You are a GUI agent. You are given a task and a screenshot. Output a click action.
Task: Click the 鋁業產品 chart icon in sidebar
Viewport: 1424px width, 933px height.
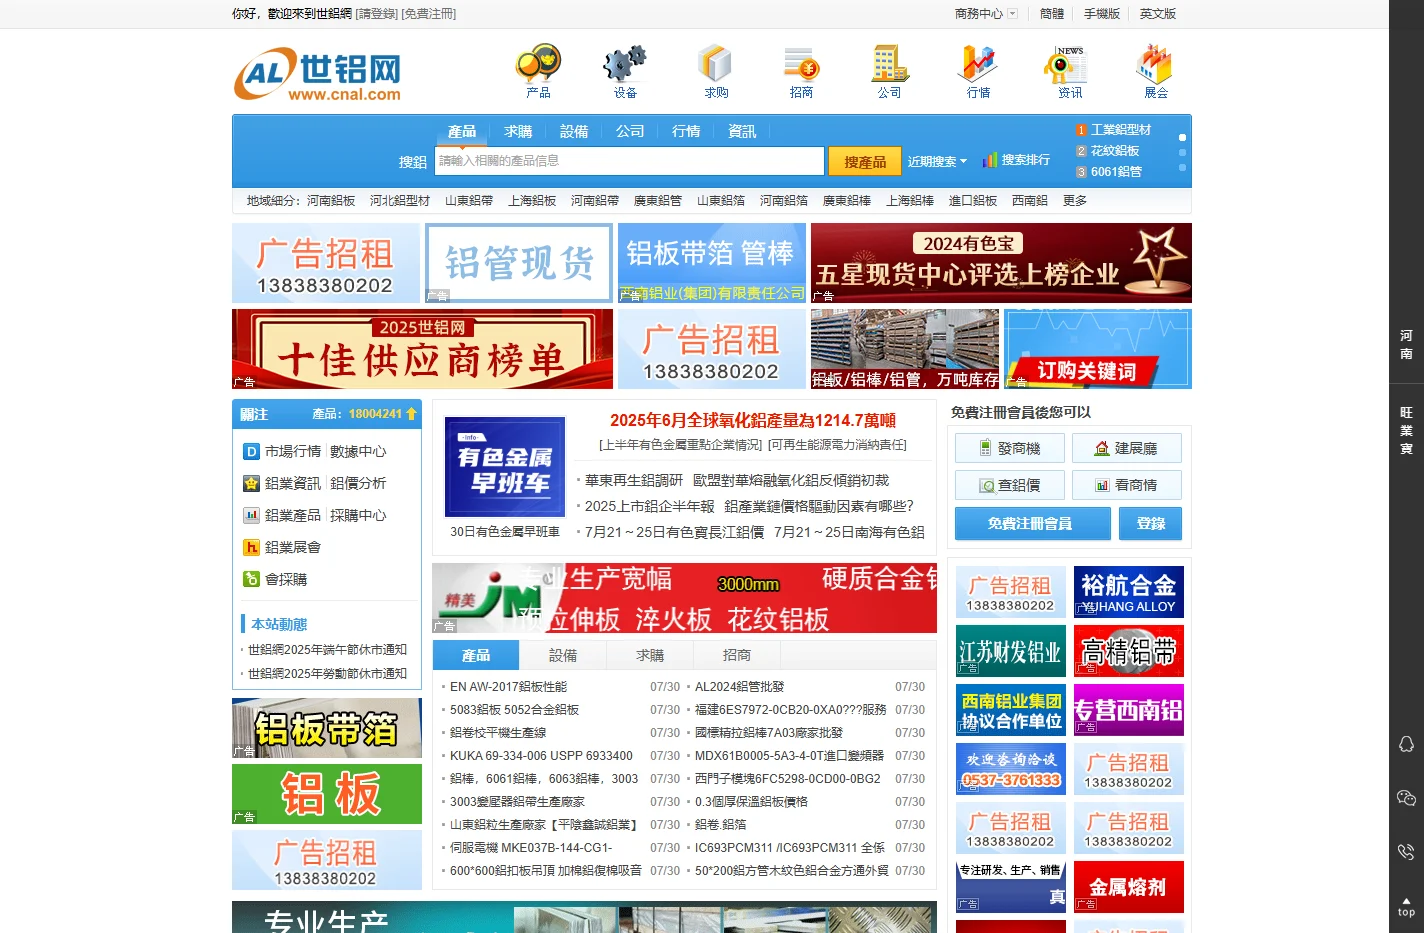252,516
